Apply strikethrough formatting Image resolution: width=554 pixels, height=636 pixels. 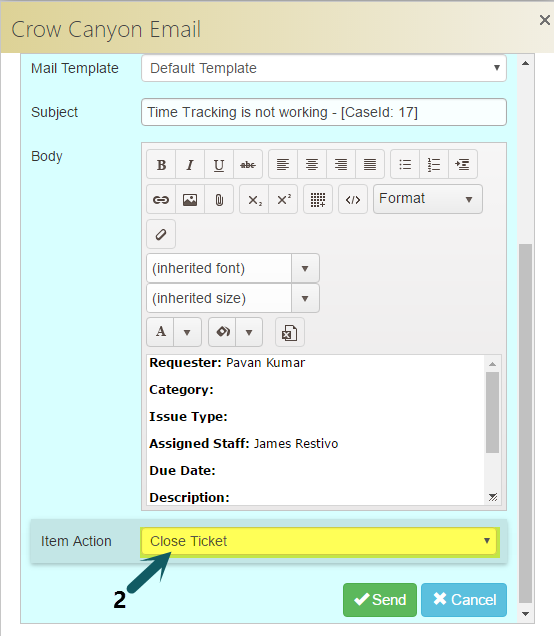pos(248,164)
